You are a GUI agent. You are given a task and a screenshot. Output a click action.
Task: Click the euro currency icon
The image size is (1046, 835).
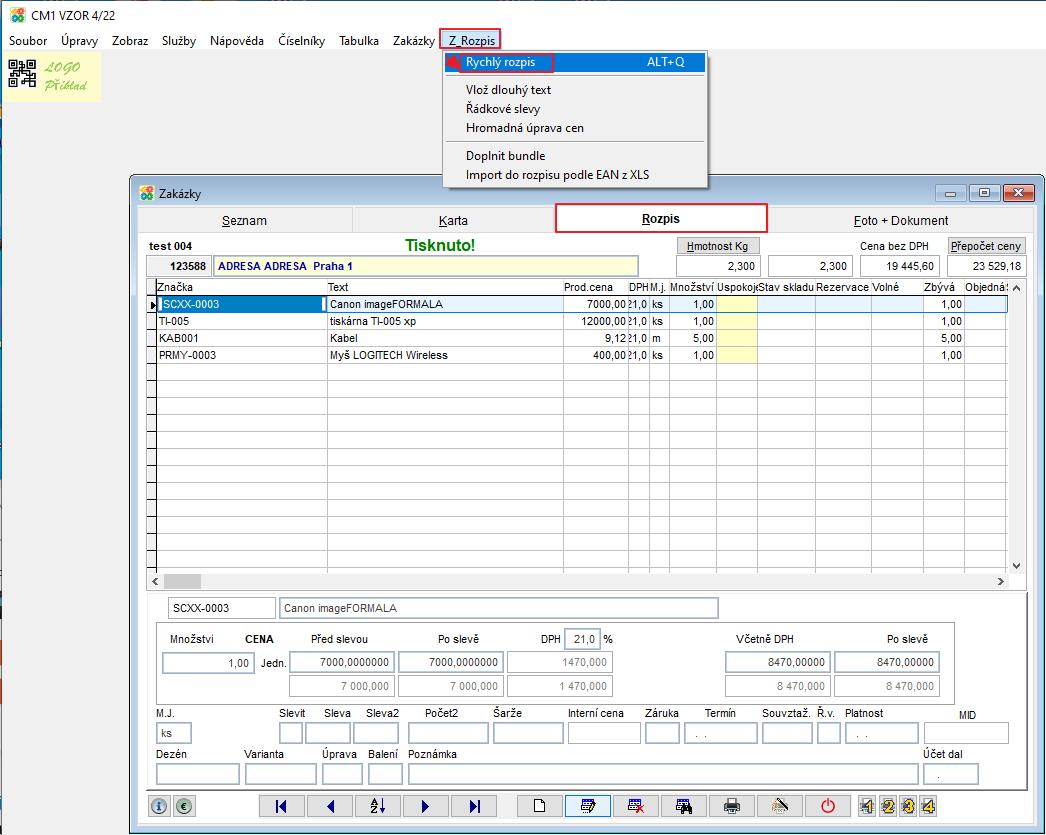pyautogui.click(x=185, y=806)
